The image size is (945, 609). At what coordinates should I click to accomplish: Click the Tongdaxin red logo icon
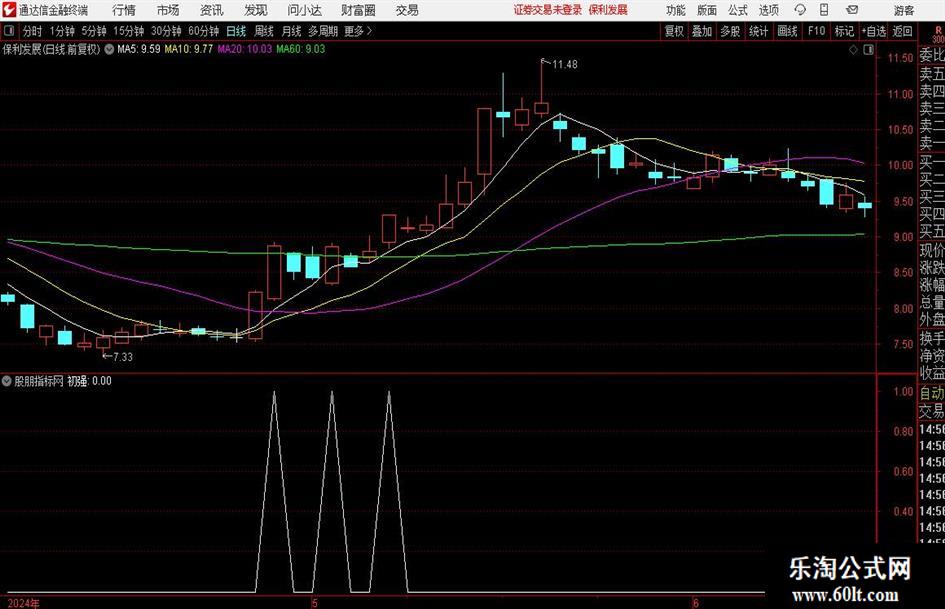tap(9, 10)
